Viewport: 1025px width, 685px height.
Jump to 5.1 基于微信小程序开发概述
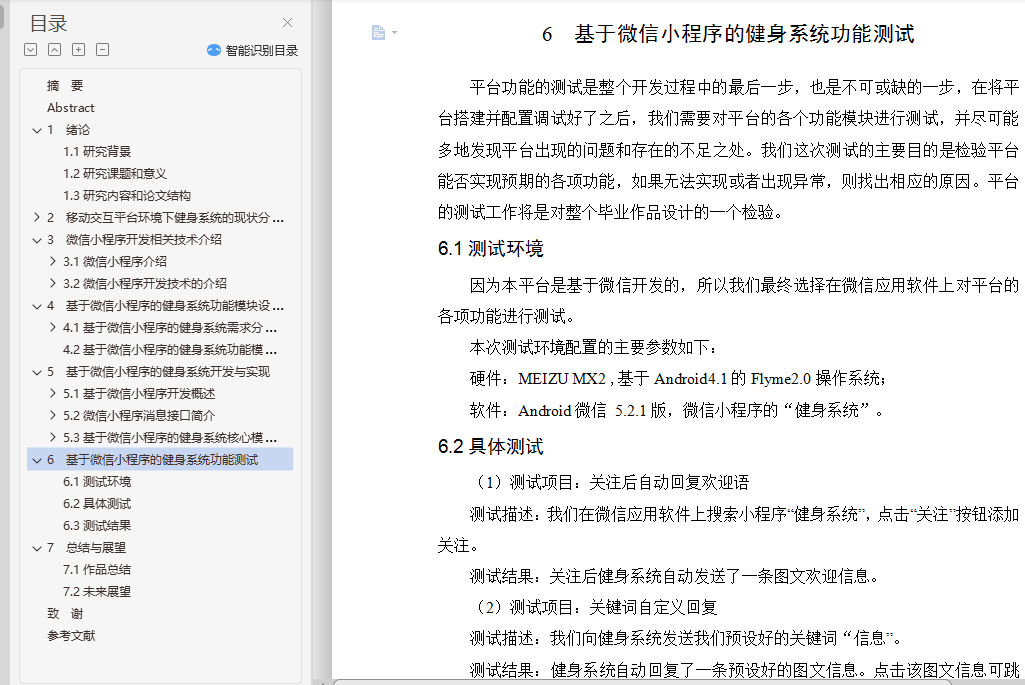coord(139,393)
